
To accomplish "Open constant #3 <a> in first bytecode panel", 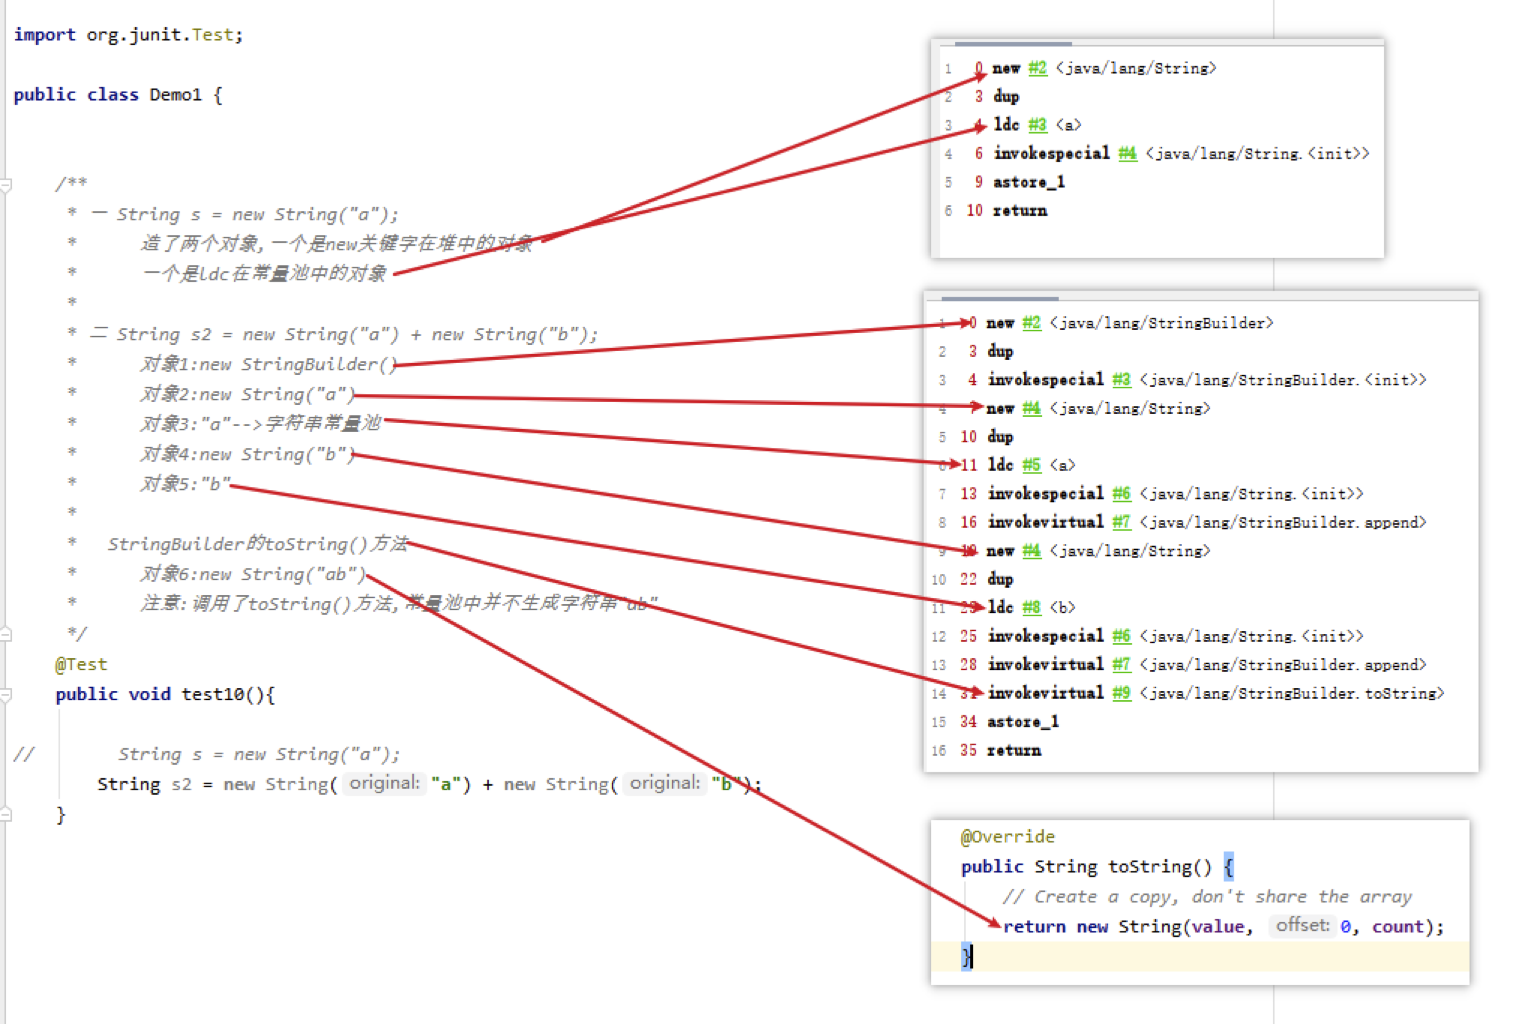I will tap(1037, 125).
